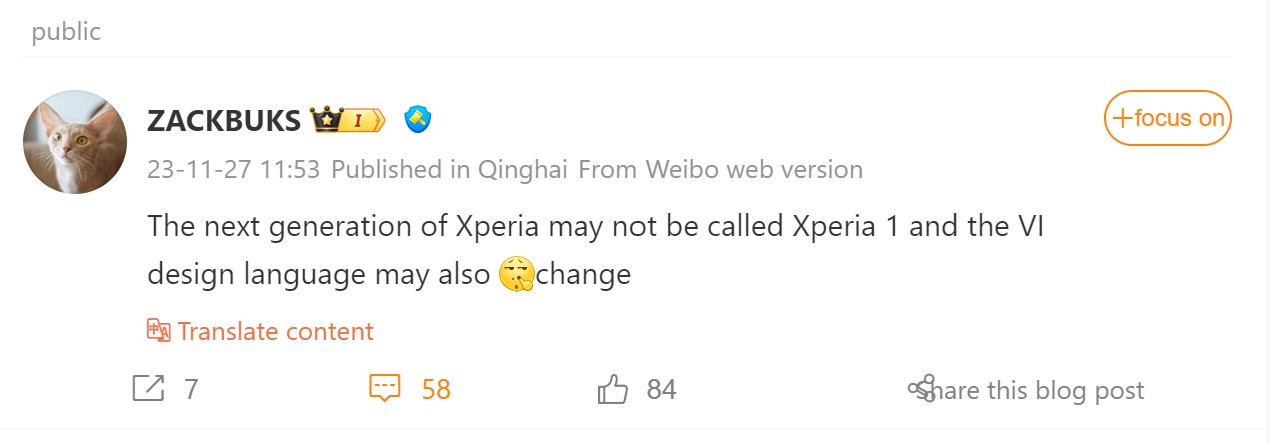Follow the user with "+focus on" button
Screen dimensions: 1270x442
point(1168,118)
